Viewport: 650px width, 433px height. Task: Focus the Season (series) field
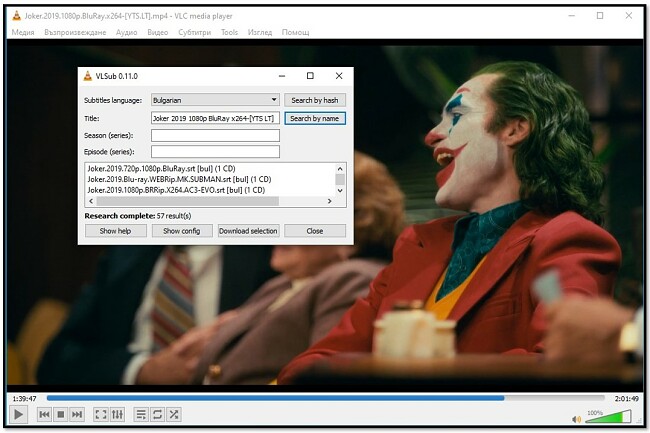pos(215,135)
